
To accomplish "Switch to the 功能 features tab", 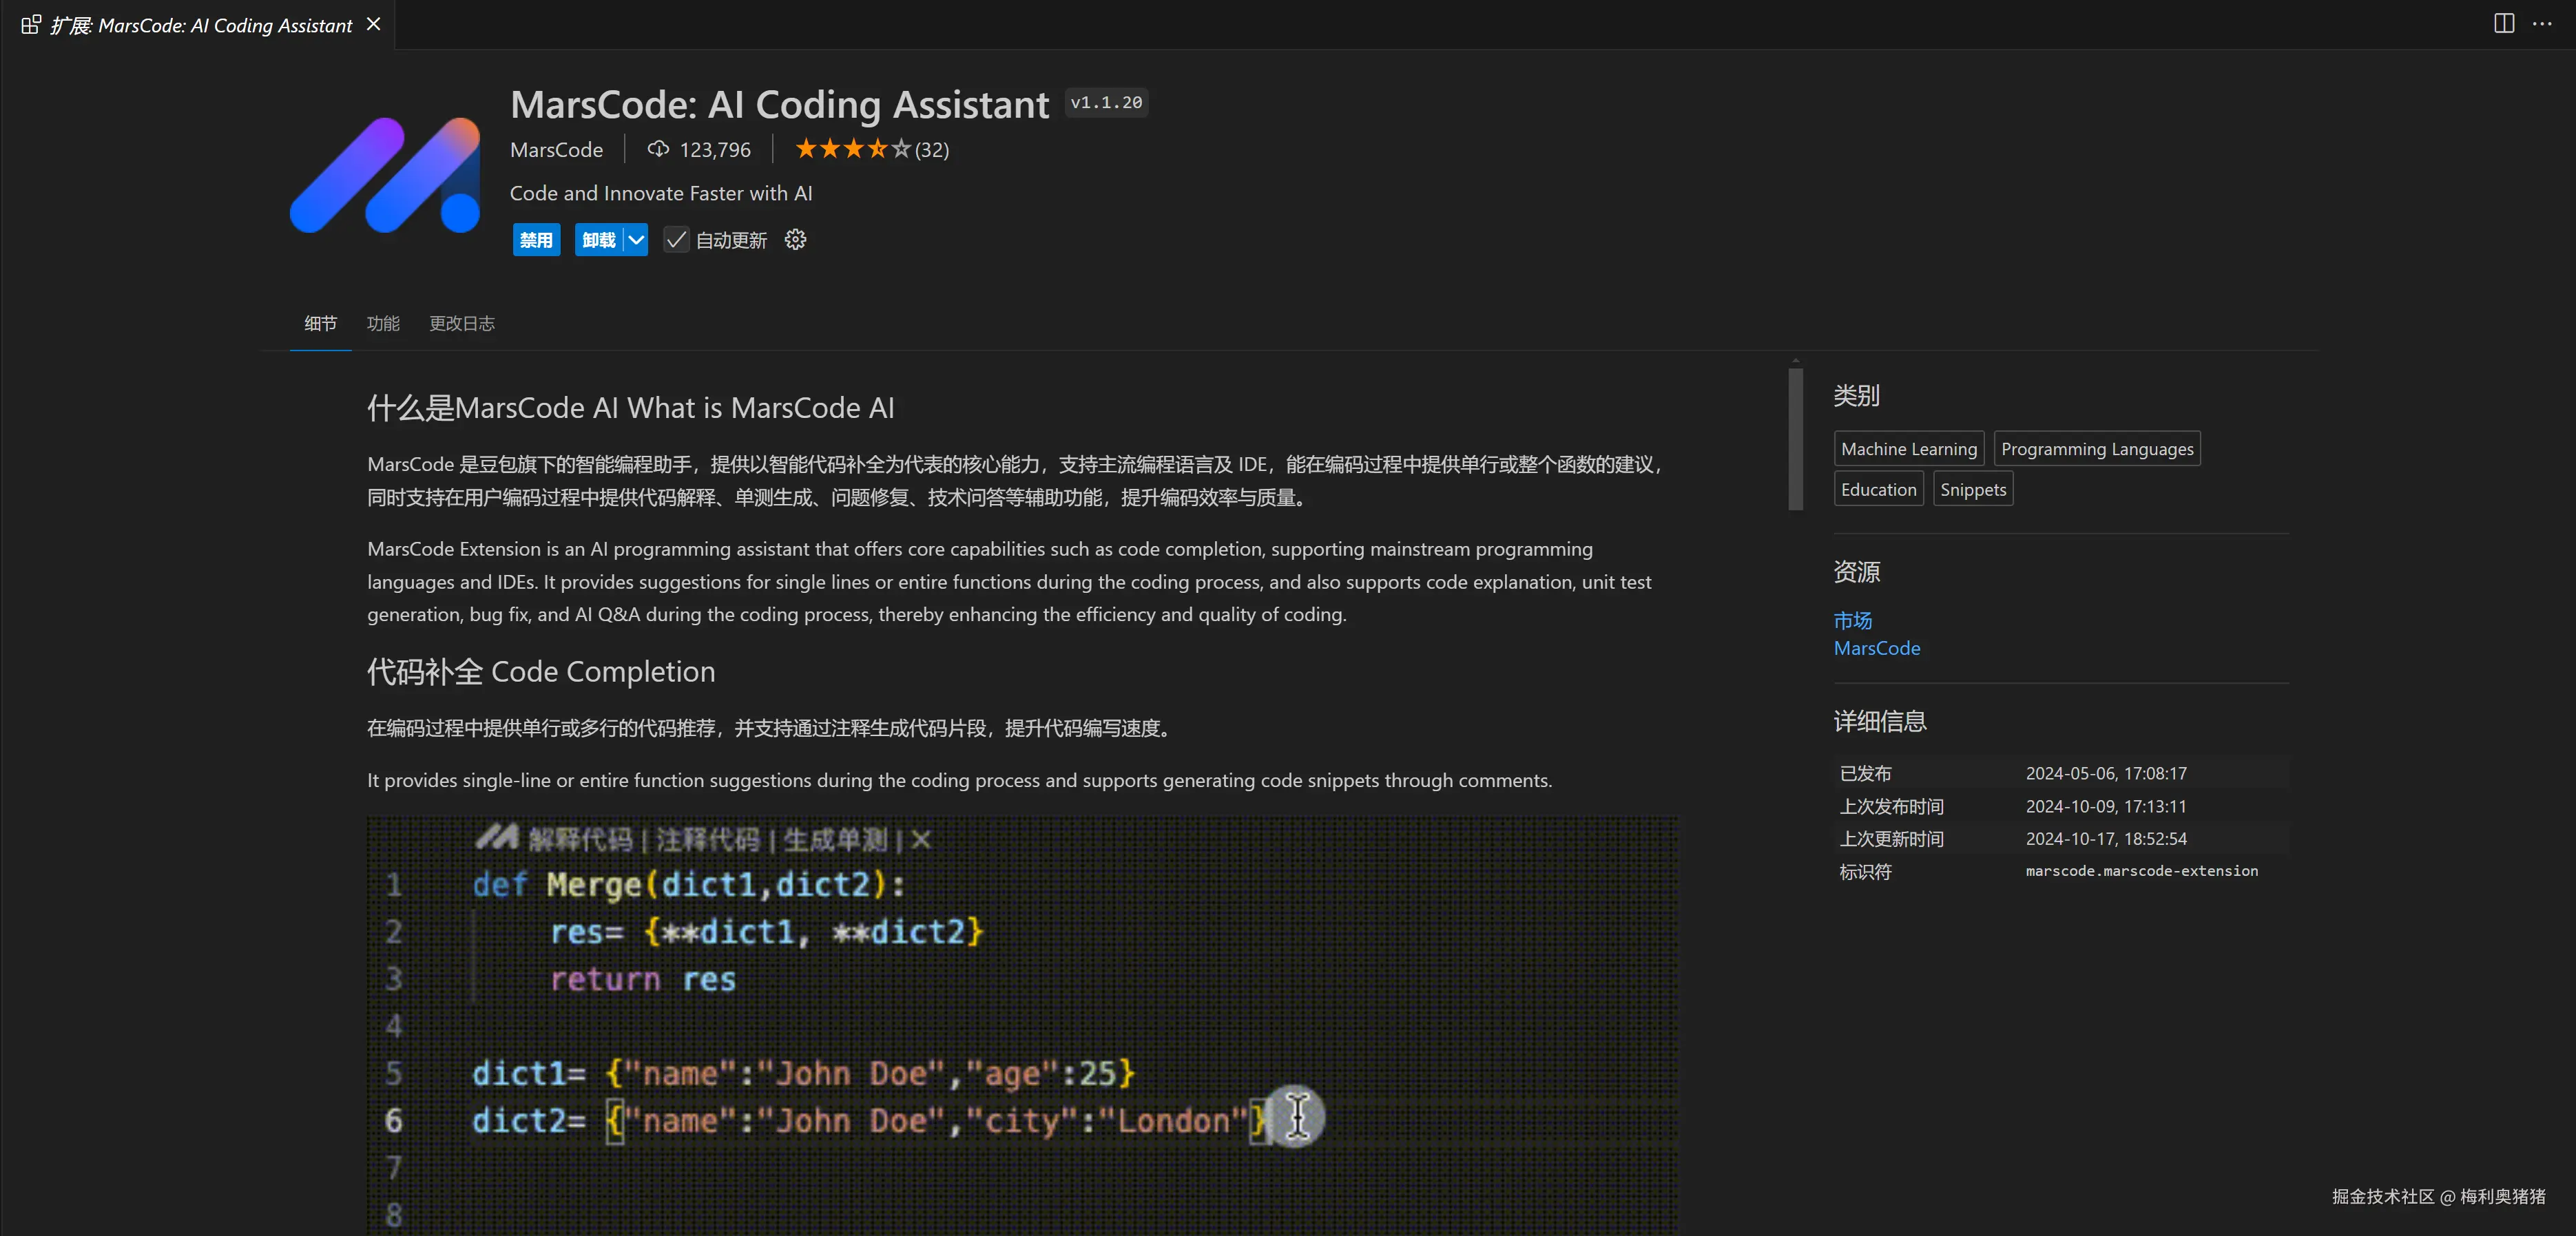I will [383, 323].
